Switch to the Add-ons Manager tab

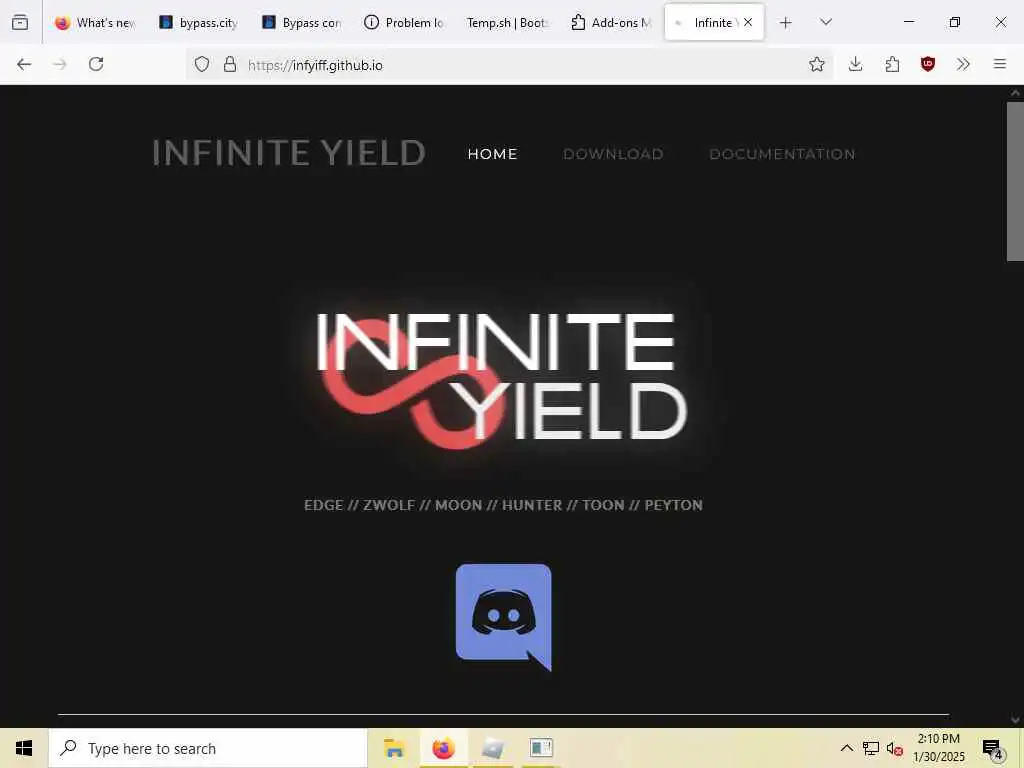611,22
